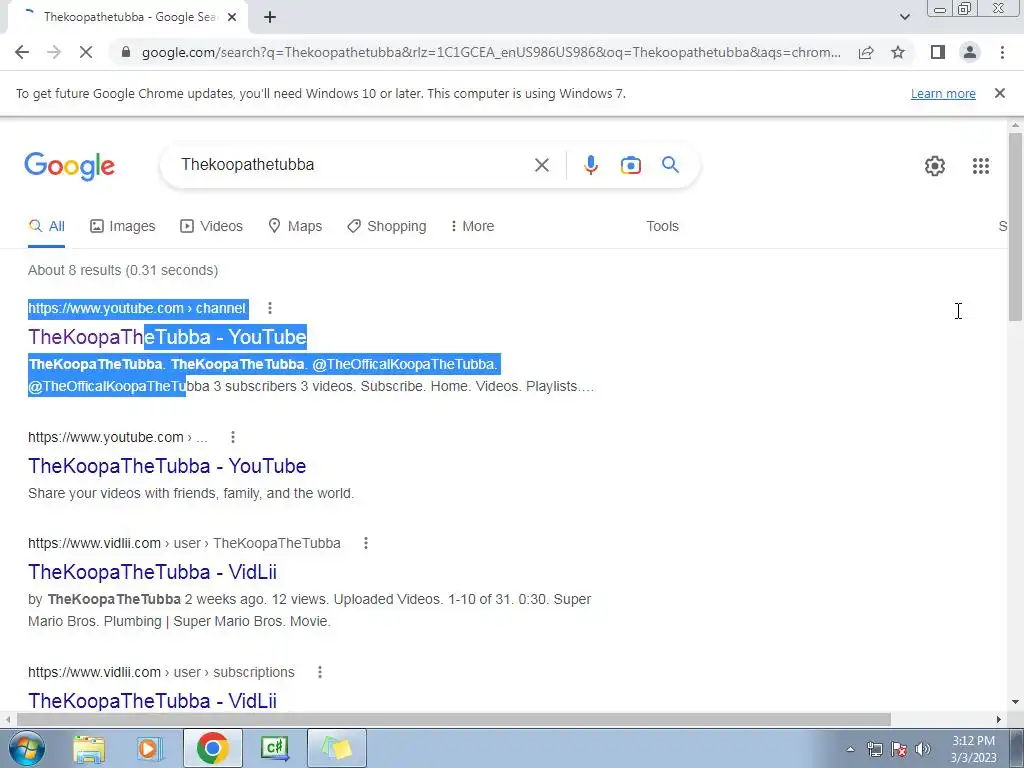Switch to the Maps tab
This screenshot has width=1024, height=768.
point(295,226)
